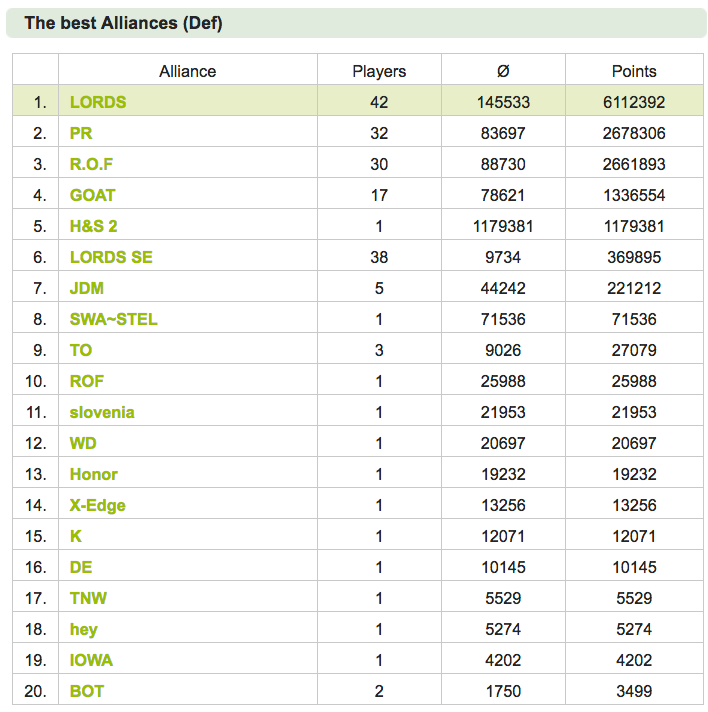Viewport: 708px width, 712px height.
Task: Select the R.O.F alliance link
Action: [91, 164]
